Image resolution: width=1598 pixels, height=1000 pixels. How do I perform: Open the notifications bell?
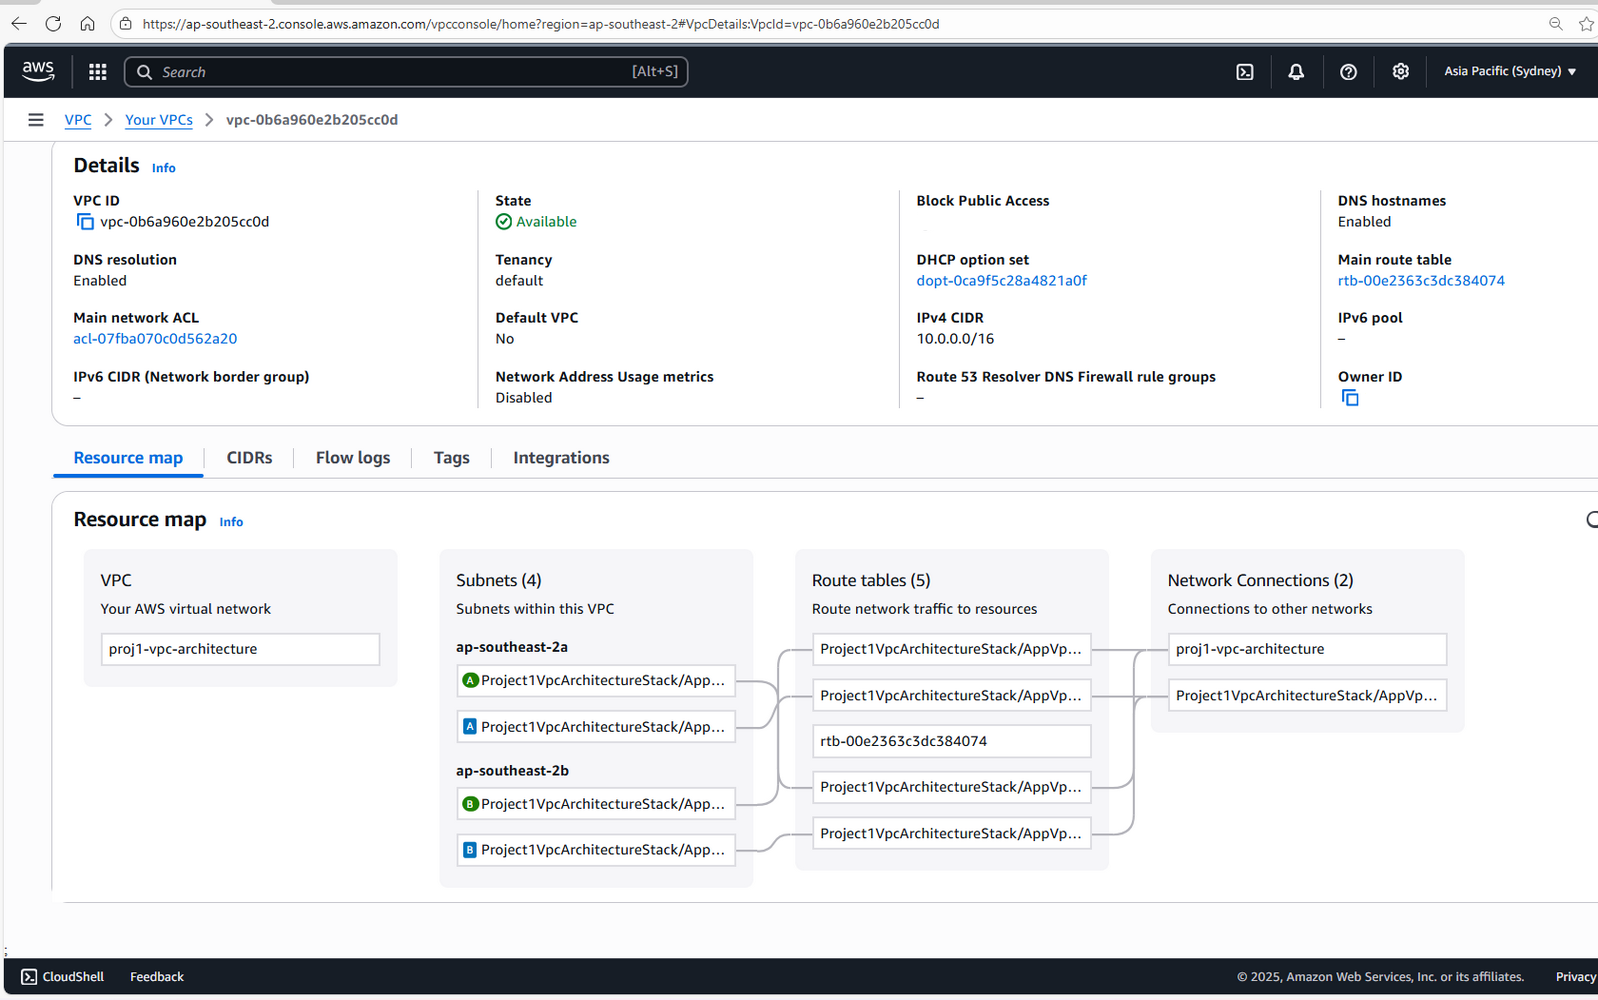pos(1296,72)
